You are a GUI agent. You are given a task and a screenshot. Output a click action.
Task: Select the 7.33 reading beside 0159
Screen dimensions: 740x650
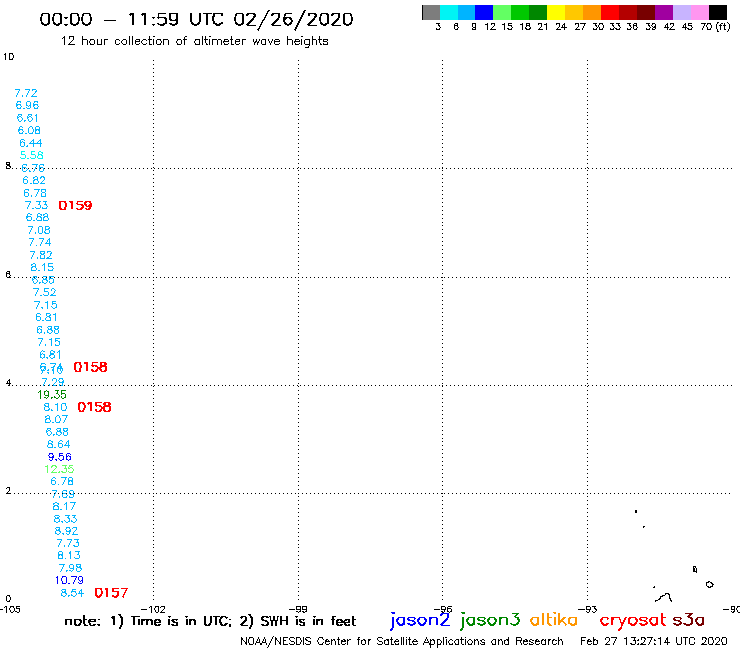pyautogui.click(x=36, y=205)
